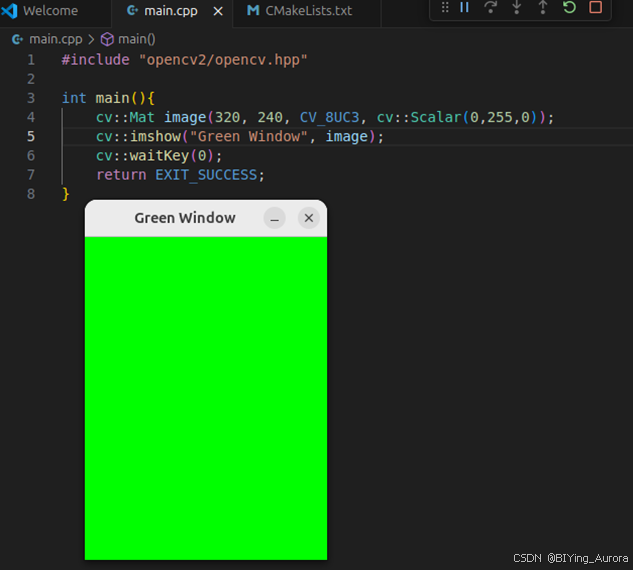
Task: Click the C++ file icon on main.cpp tab
Action: click(132, 10)
